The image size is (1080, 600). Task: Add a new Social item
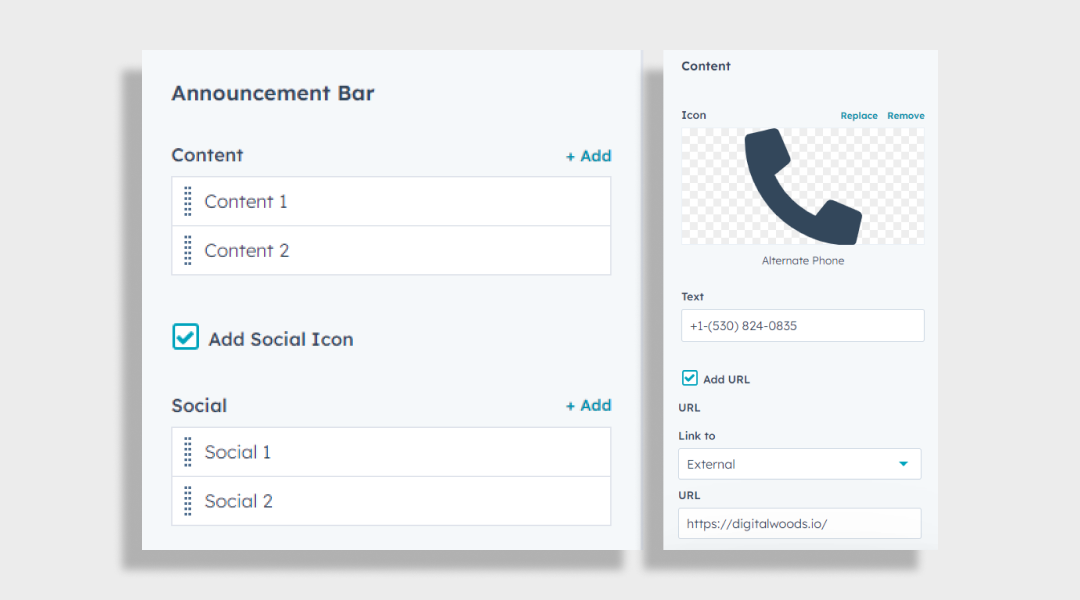[x=588, y=405]
